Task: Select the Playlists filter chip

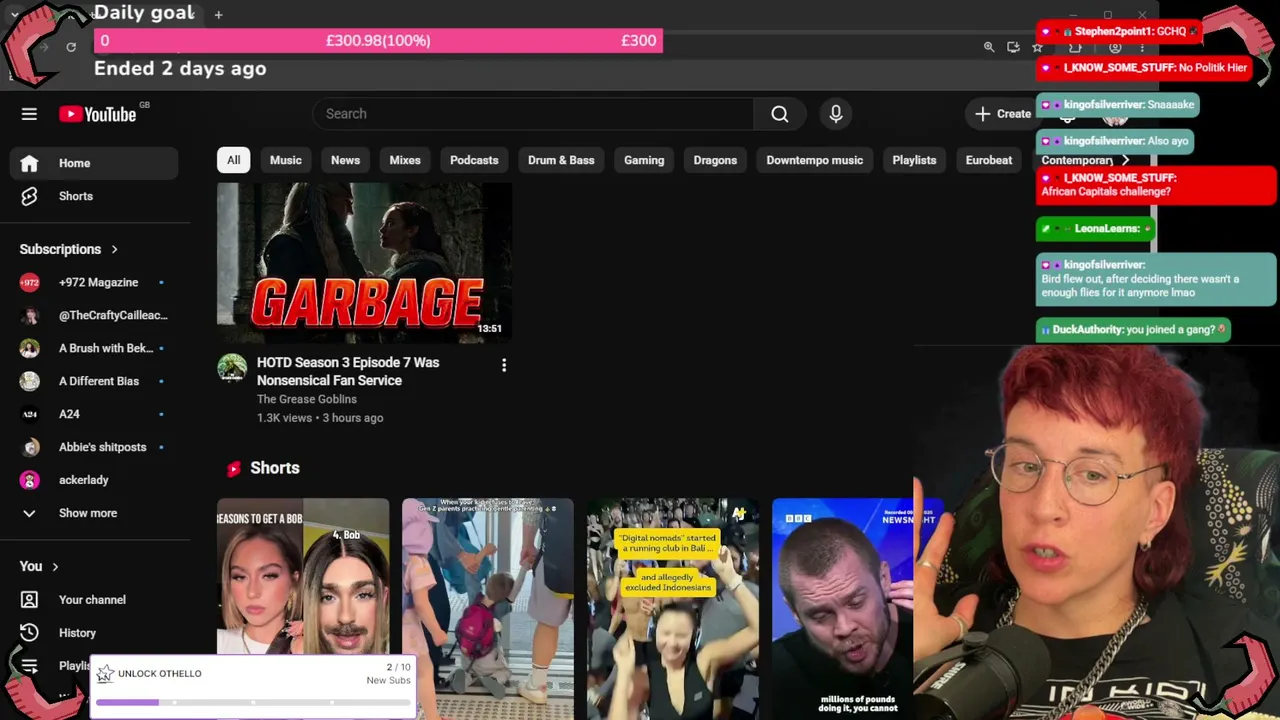Action: 914,160
